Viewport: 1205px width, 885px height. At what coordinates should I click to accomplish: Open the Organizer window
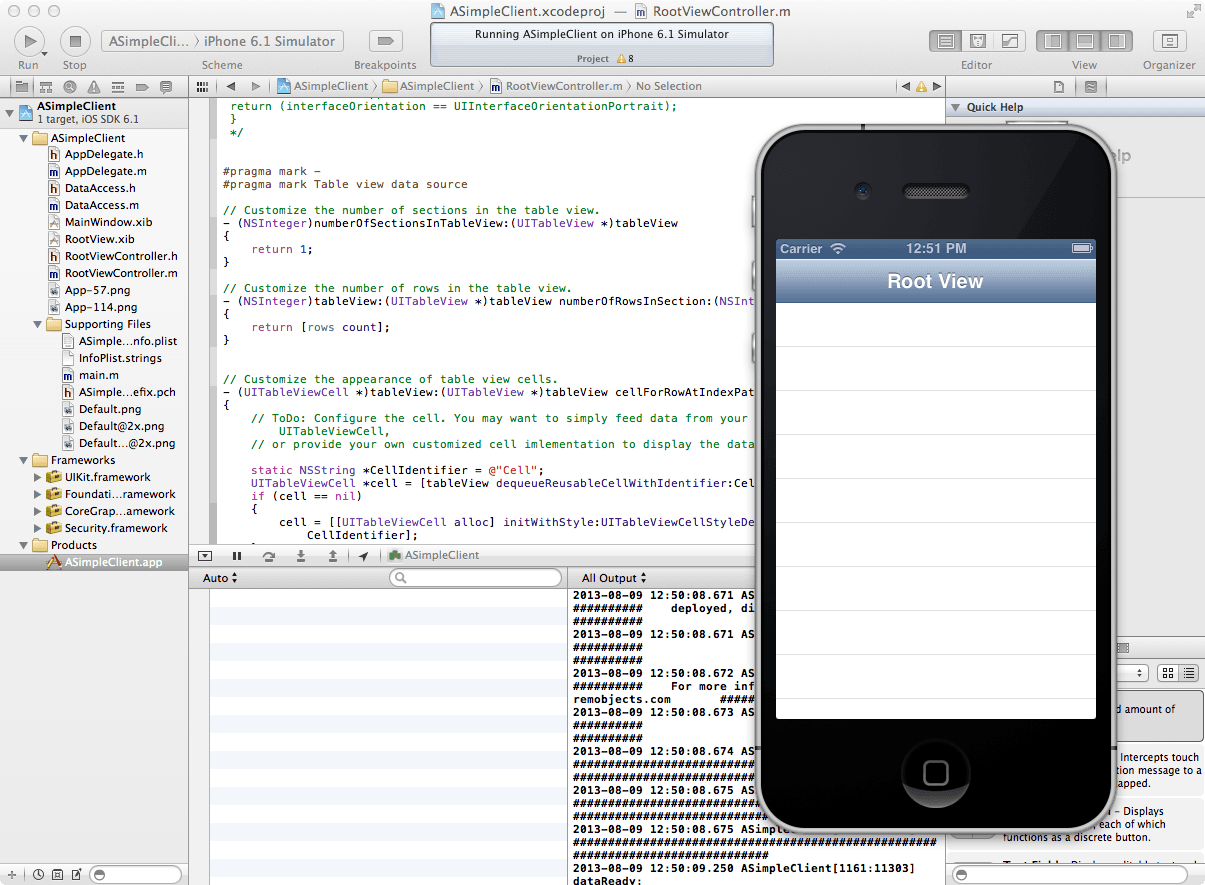coord(1169,41)
